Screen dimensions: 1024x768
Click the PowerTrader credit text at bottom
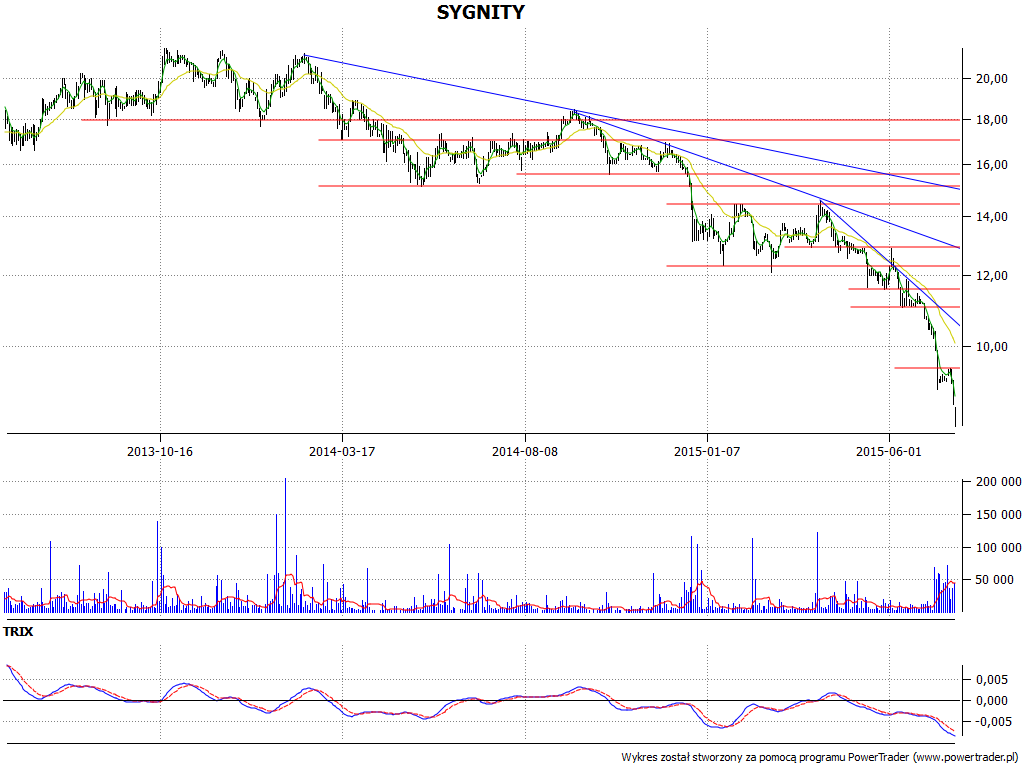point(822,757)
